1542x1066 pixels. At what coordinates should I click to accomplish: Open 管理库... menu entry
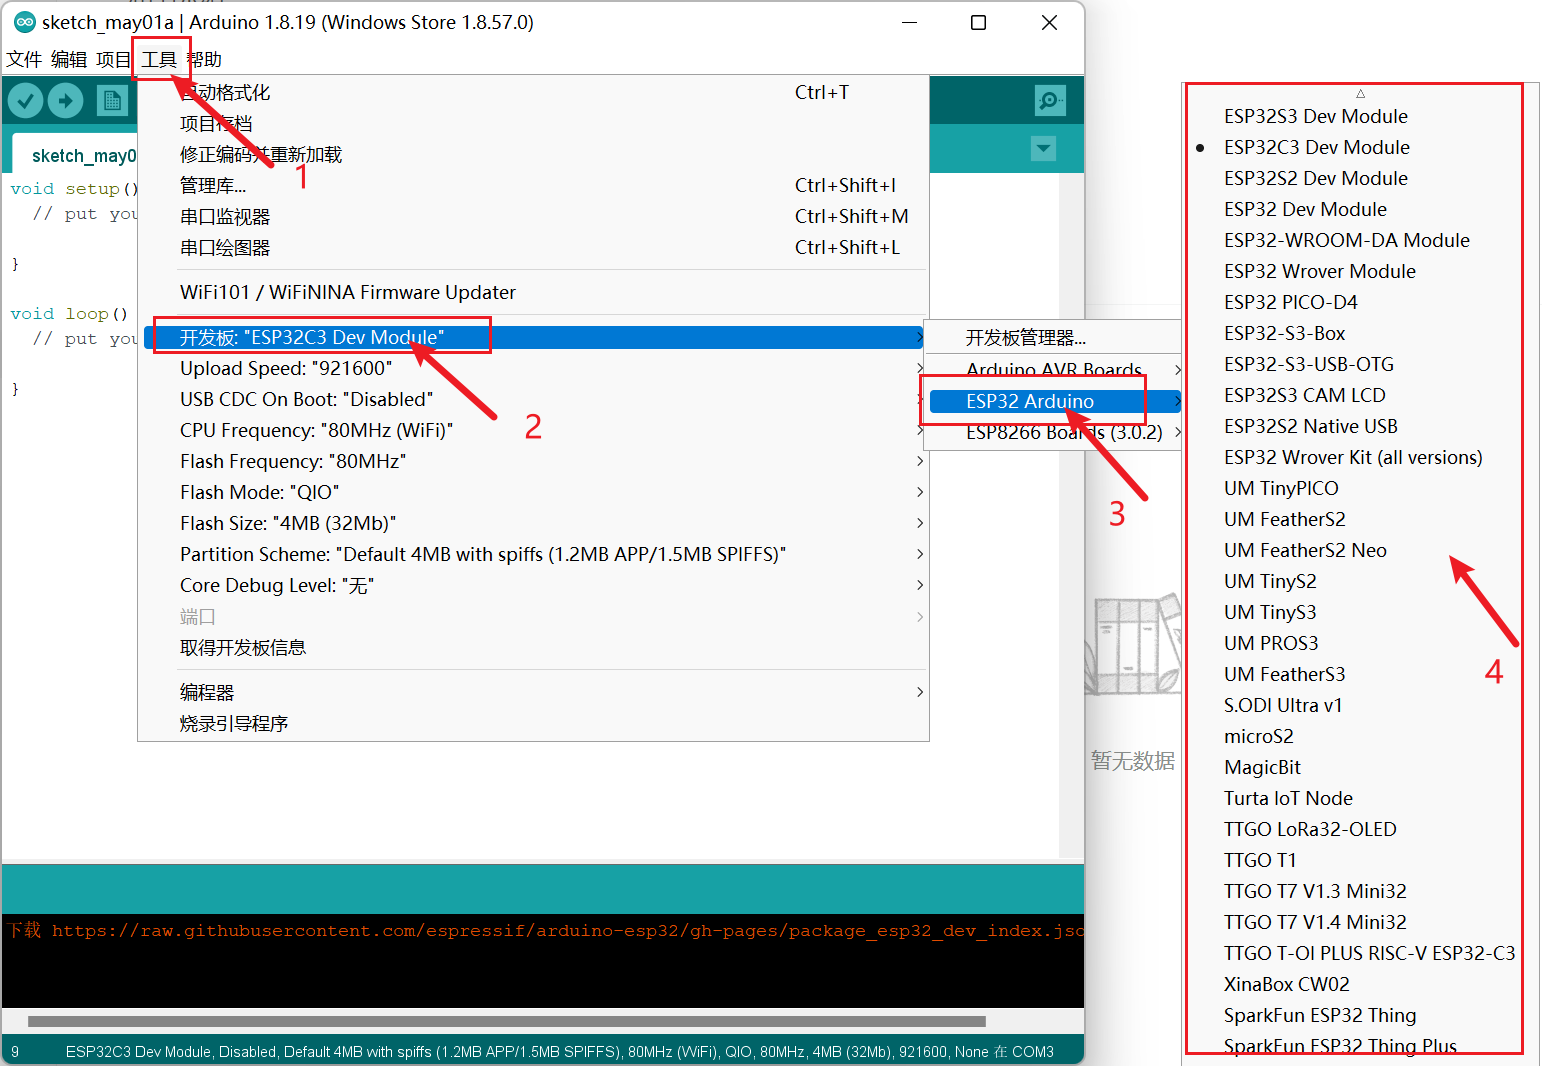[x=533, y=186]
